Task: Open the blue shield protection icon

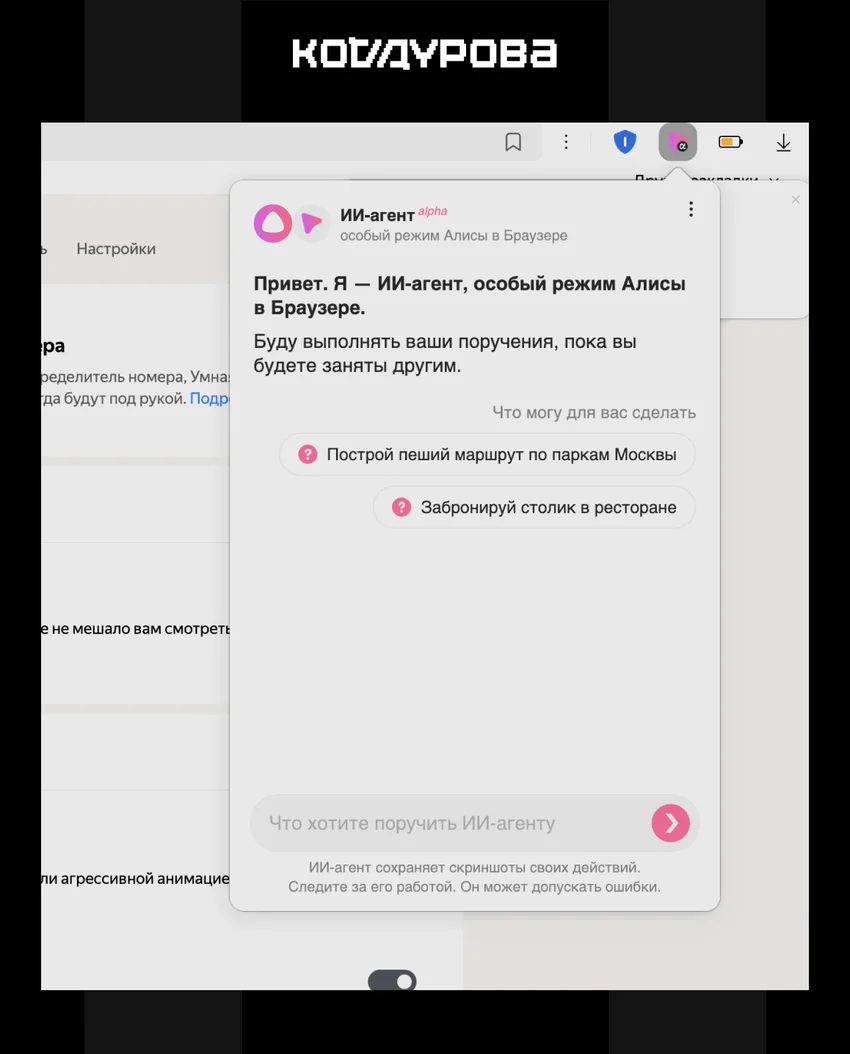Action: (x=625, y=142)
